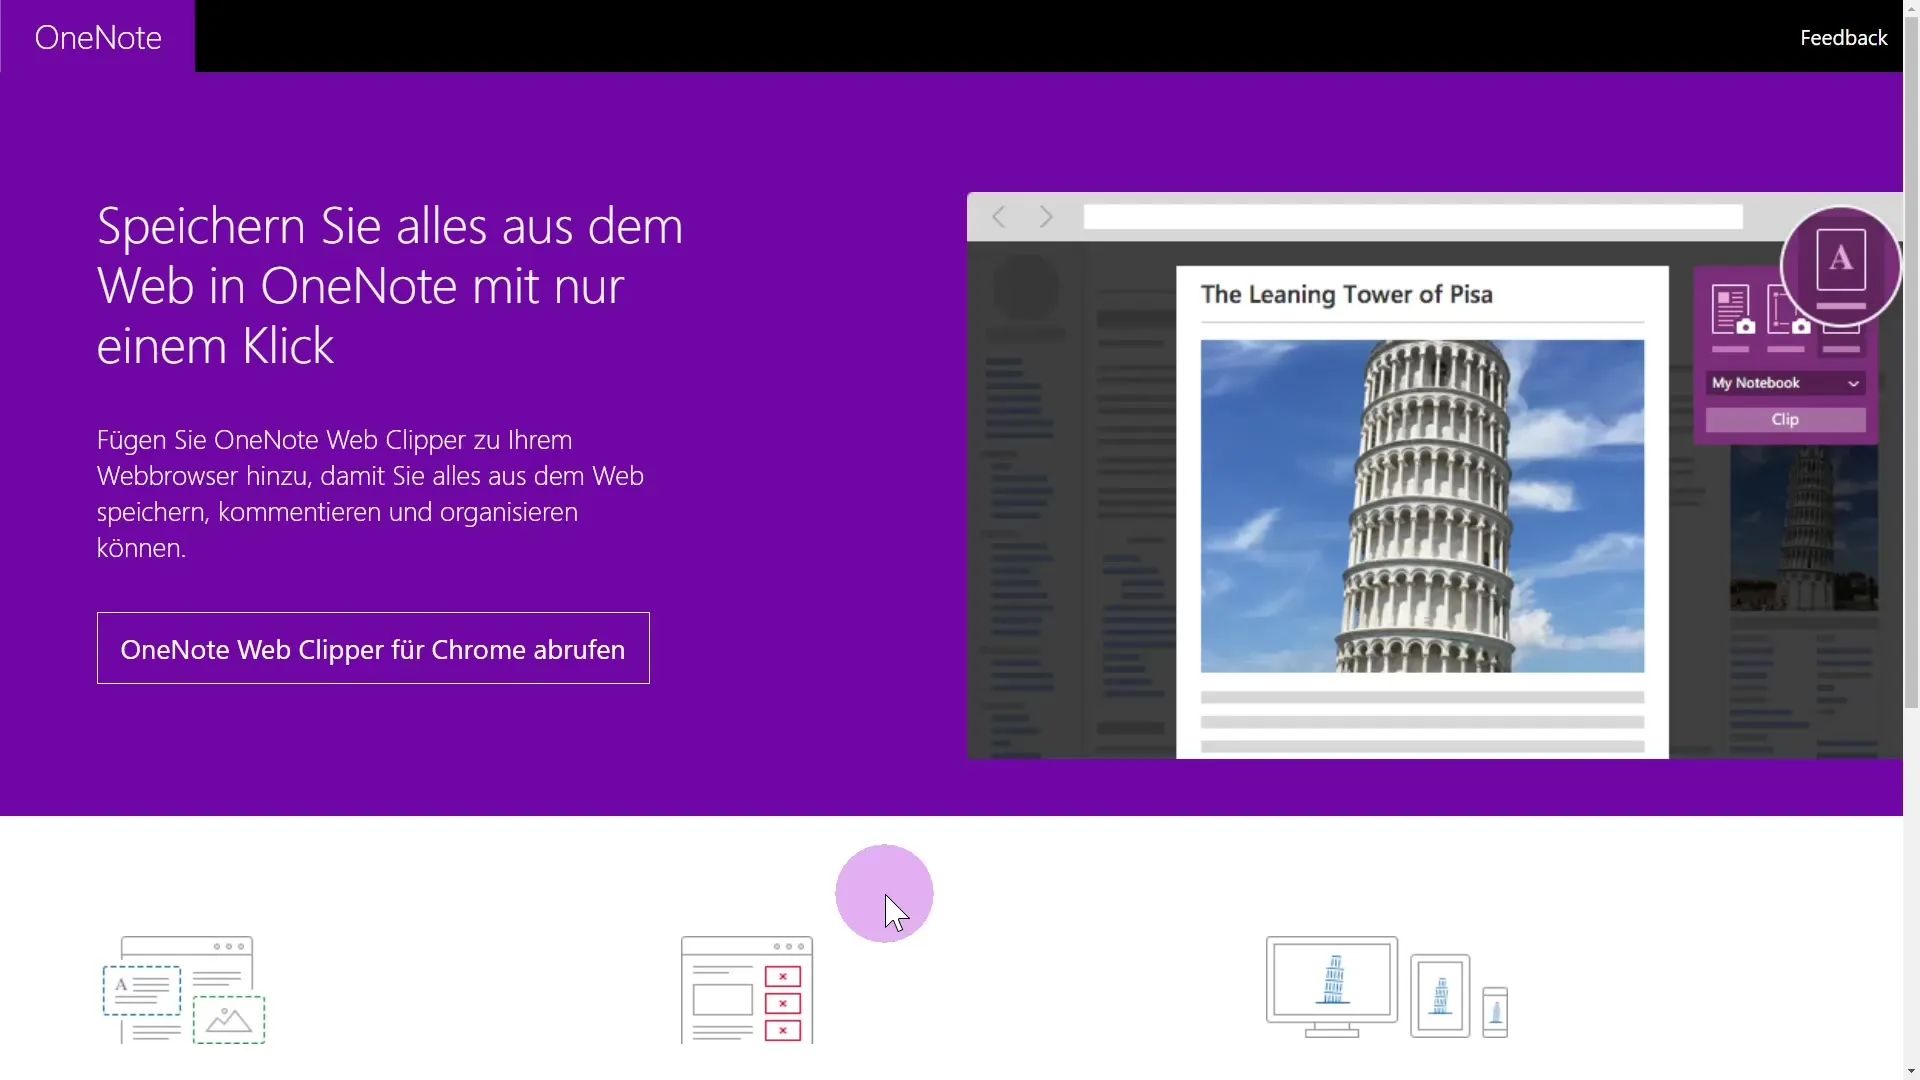
Task: Click the browser mockup address bar
Action: click(x=1411, y=217)
